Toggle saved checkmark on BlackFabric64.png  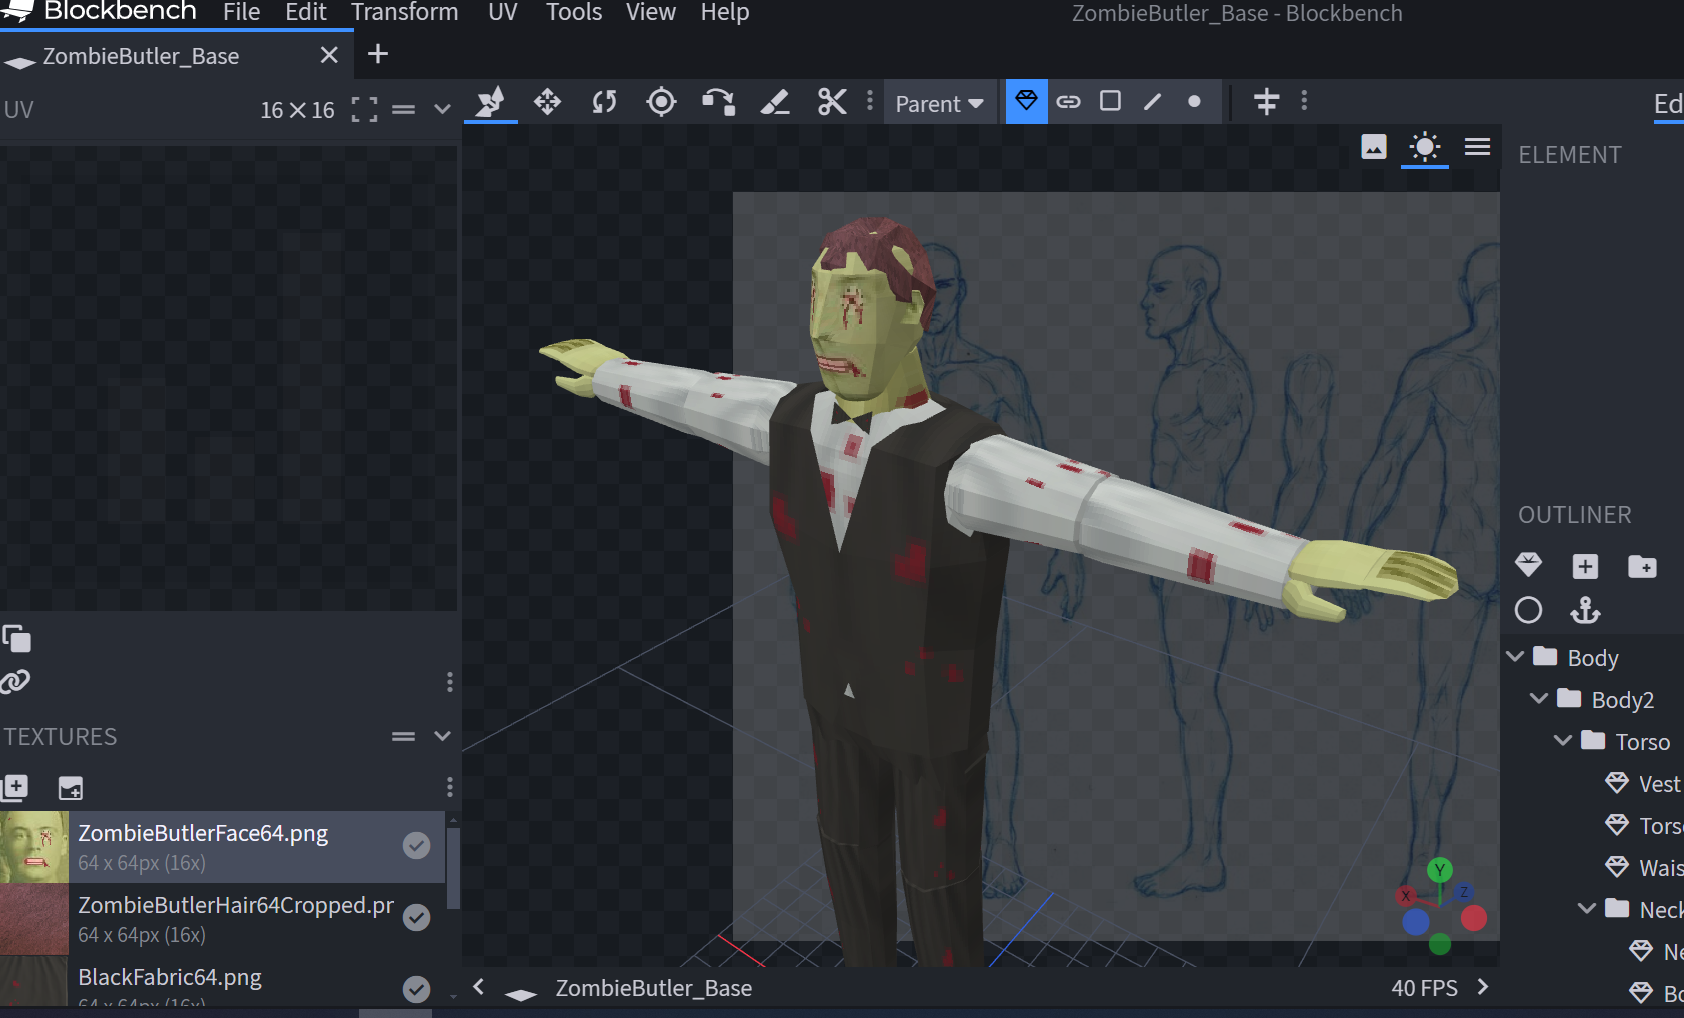tap(416, 989)
